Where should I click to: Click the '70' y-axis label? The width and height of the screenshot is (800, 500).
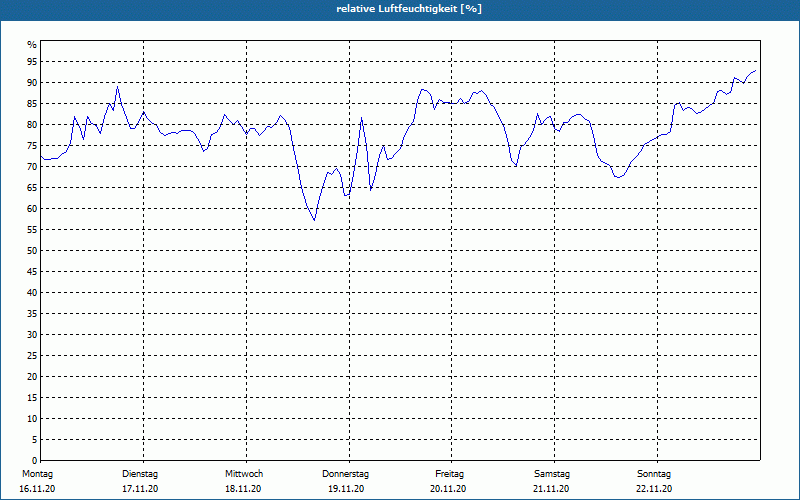pos(32,167)
